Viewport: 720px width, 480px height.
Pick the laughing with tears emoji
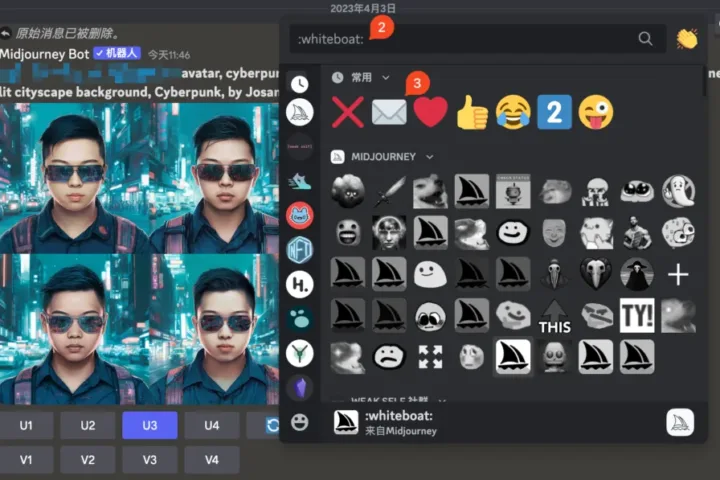(x=513, y=112)
